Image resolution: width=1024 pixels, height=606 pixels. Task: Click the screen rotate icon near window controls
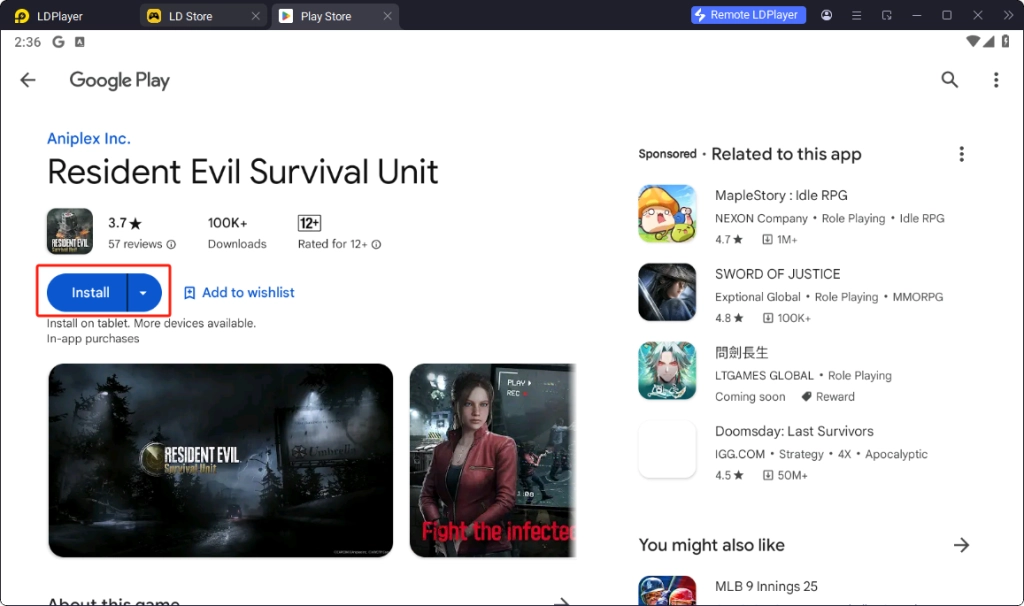tap(886, 15)
